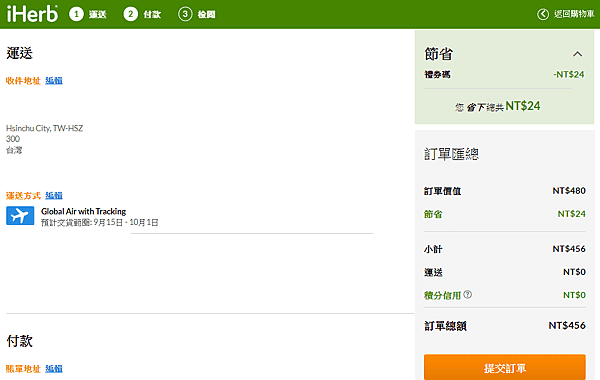Click the 訂單匯總 heading
The width and height of the screenshot is (600, 380).
point(451,154)
